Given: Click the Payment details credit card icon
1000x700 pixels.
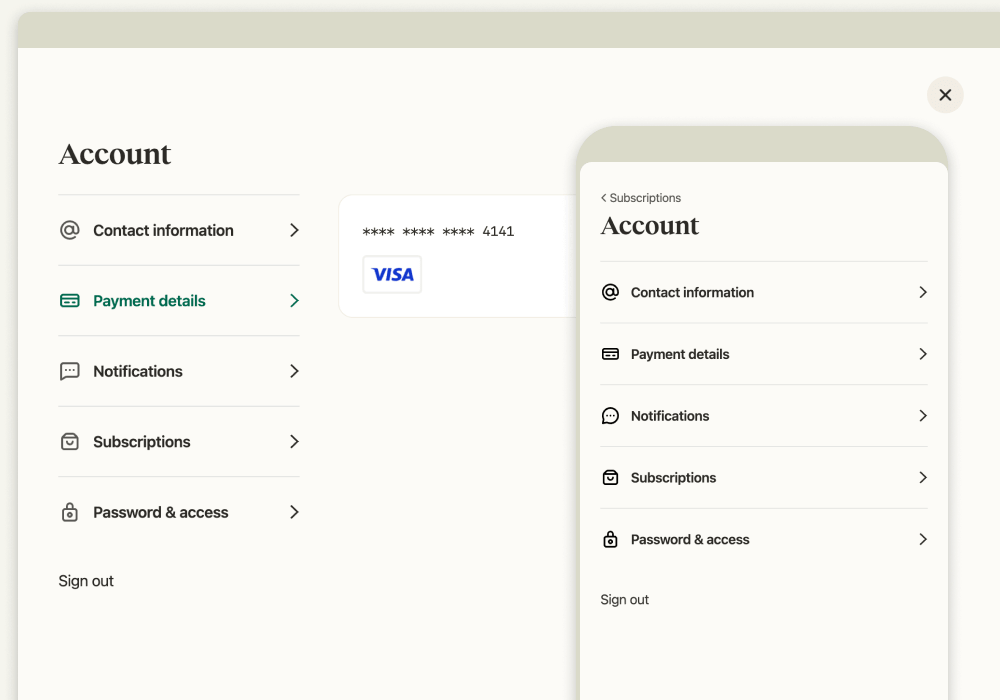Looking at the screenshot, I should 69,300.
